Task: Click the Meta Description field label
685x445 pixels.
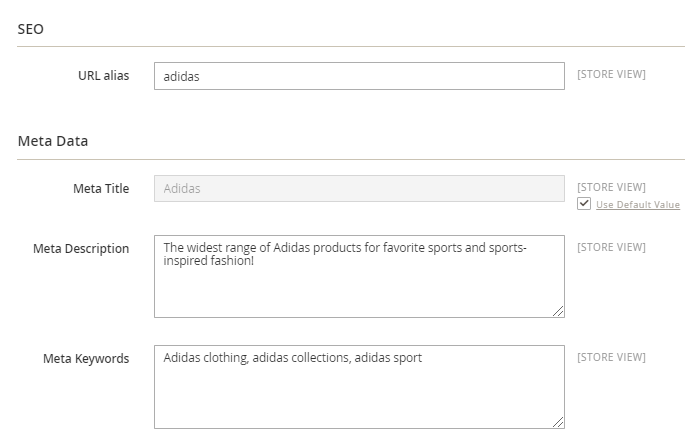Action: pos(81,248)
